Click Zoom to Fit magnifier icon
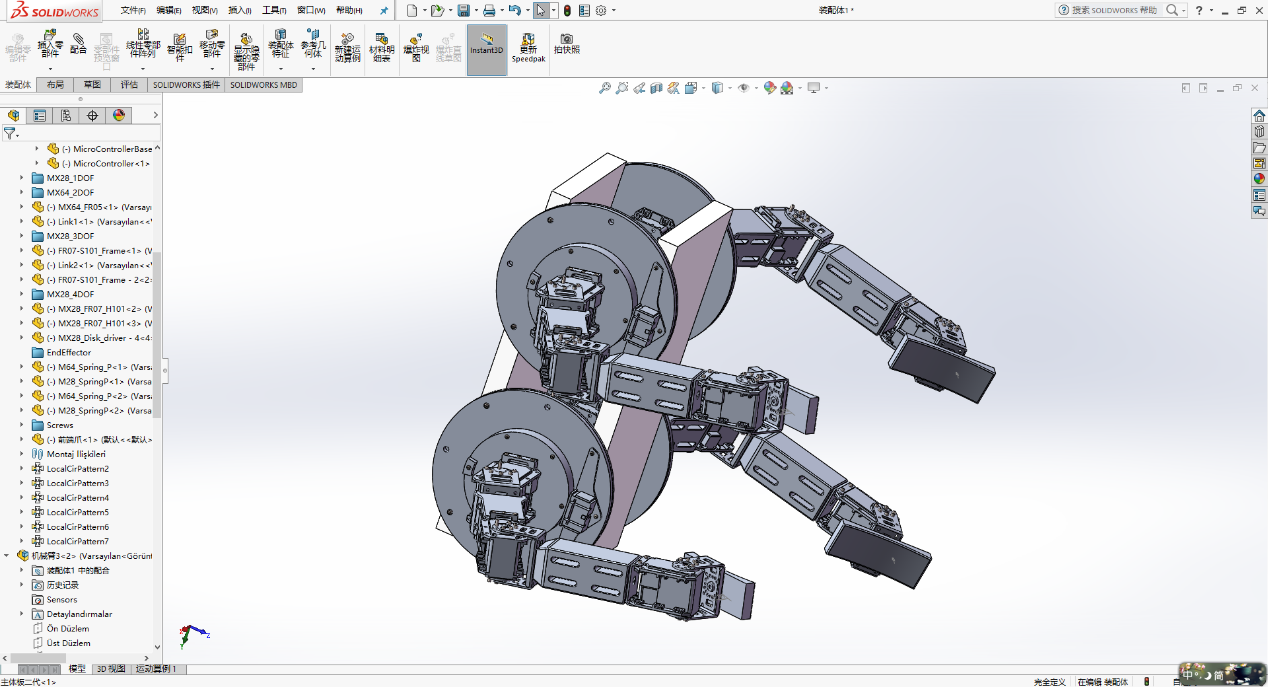This screenshot has height=687, width=1268. (604, 88)
